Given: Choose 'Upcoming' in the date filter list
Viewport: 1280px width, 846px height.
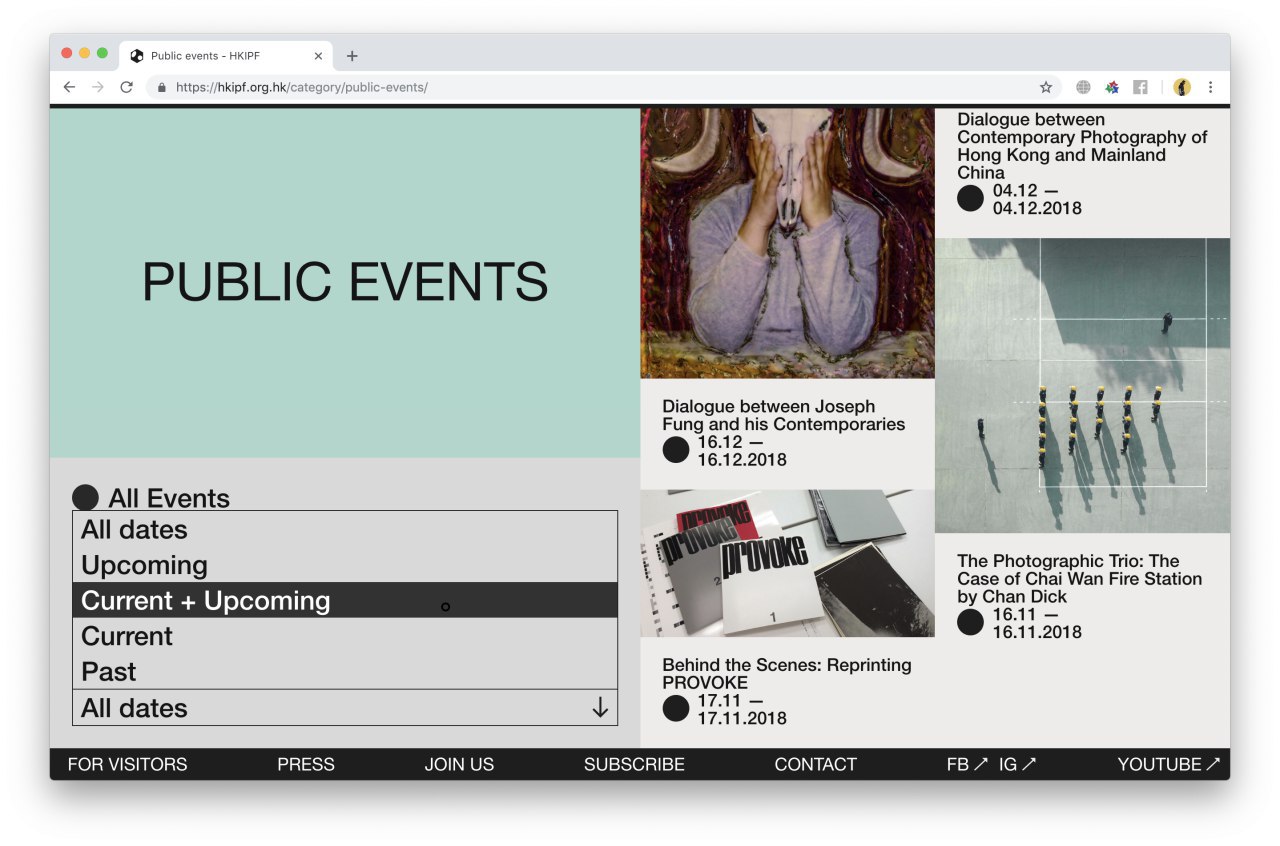Looking at the screenshot, I should coord(345,565).
